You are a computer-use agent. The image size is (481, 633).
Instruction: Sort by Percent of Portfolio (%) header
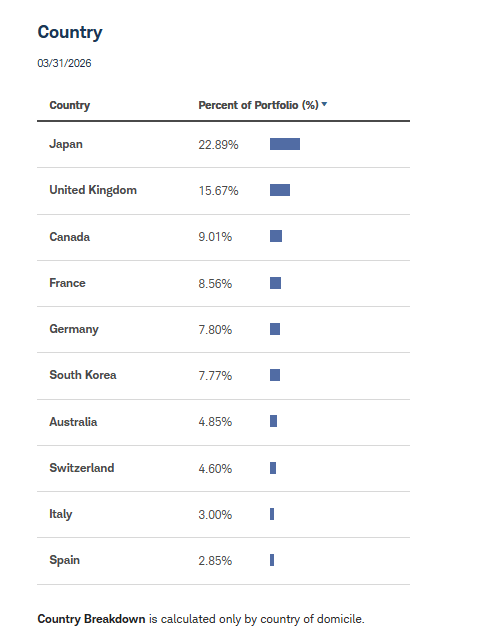tap(258, 105)
